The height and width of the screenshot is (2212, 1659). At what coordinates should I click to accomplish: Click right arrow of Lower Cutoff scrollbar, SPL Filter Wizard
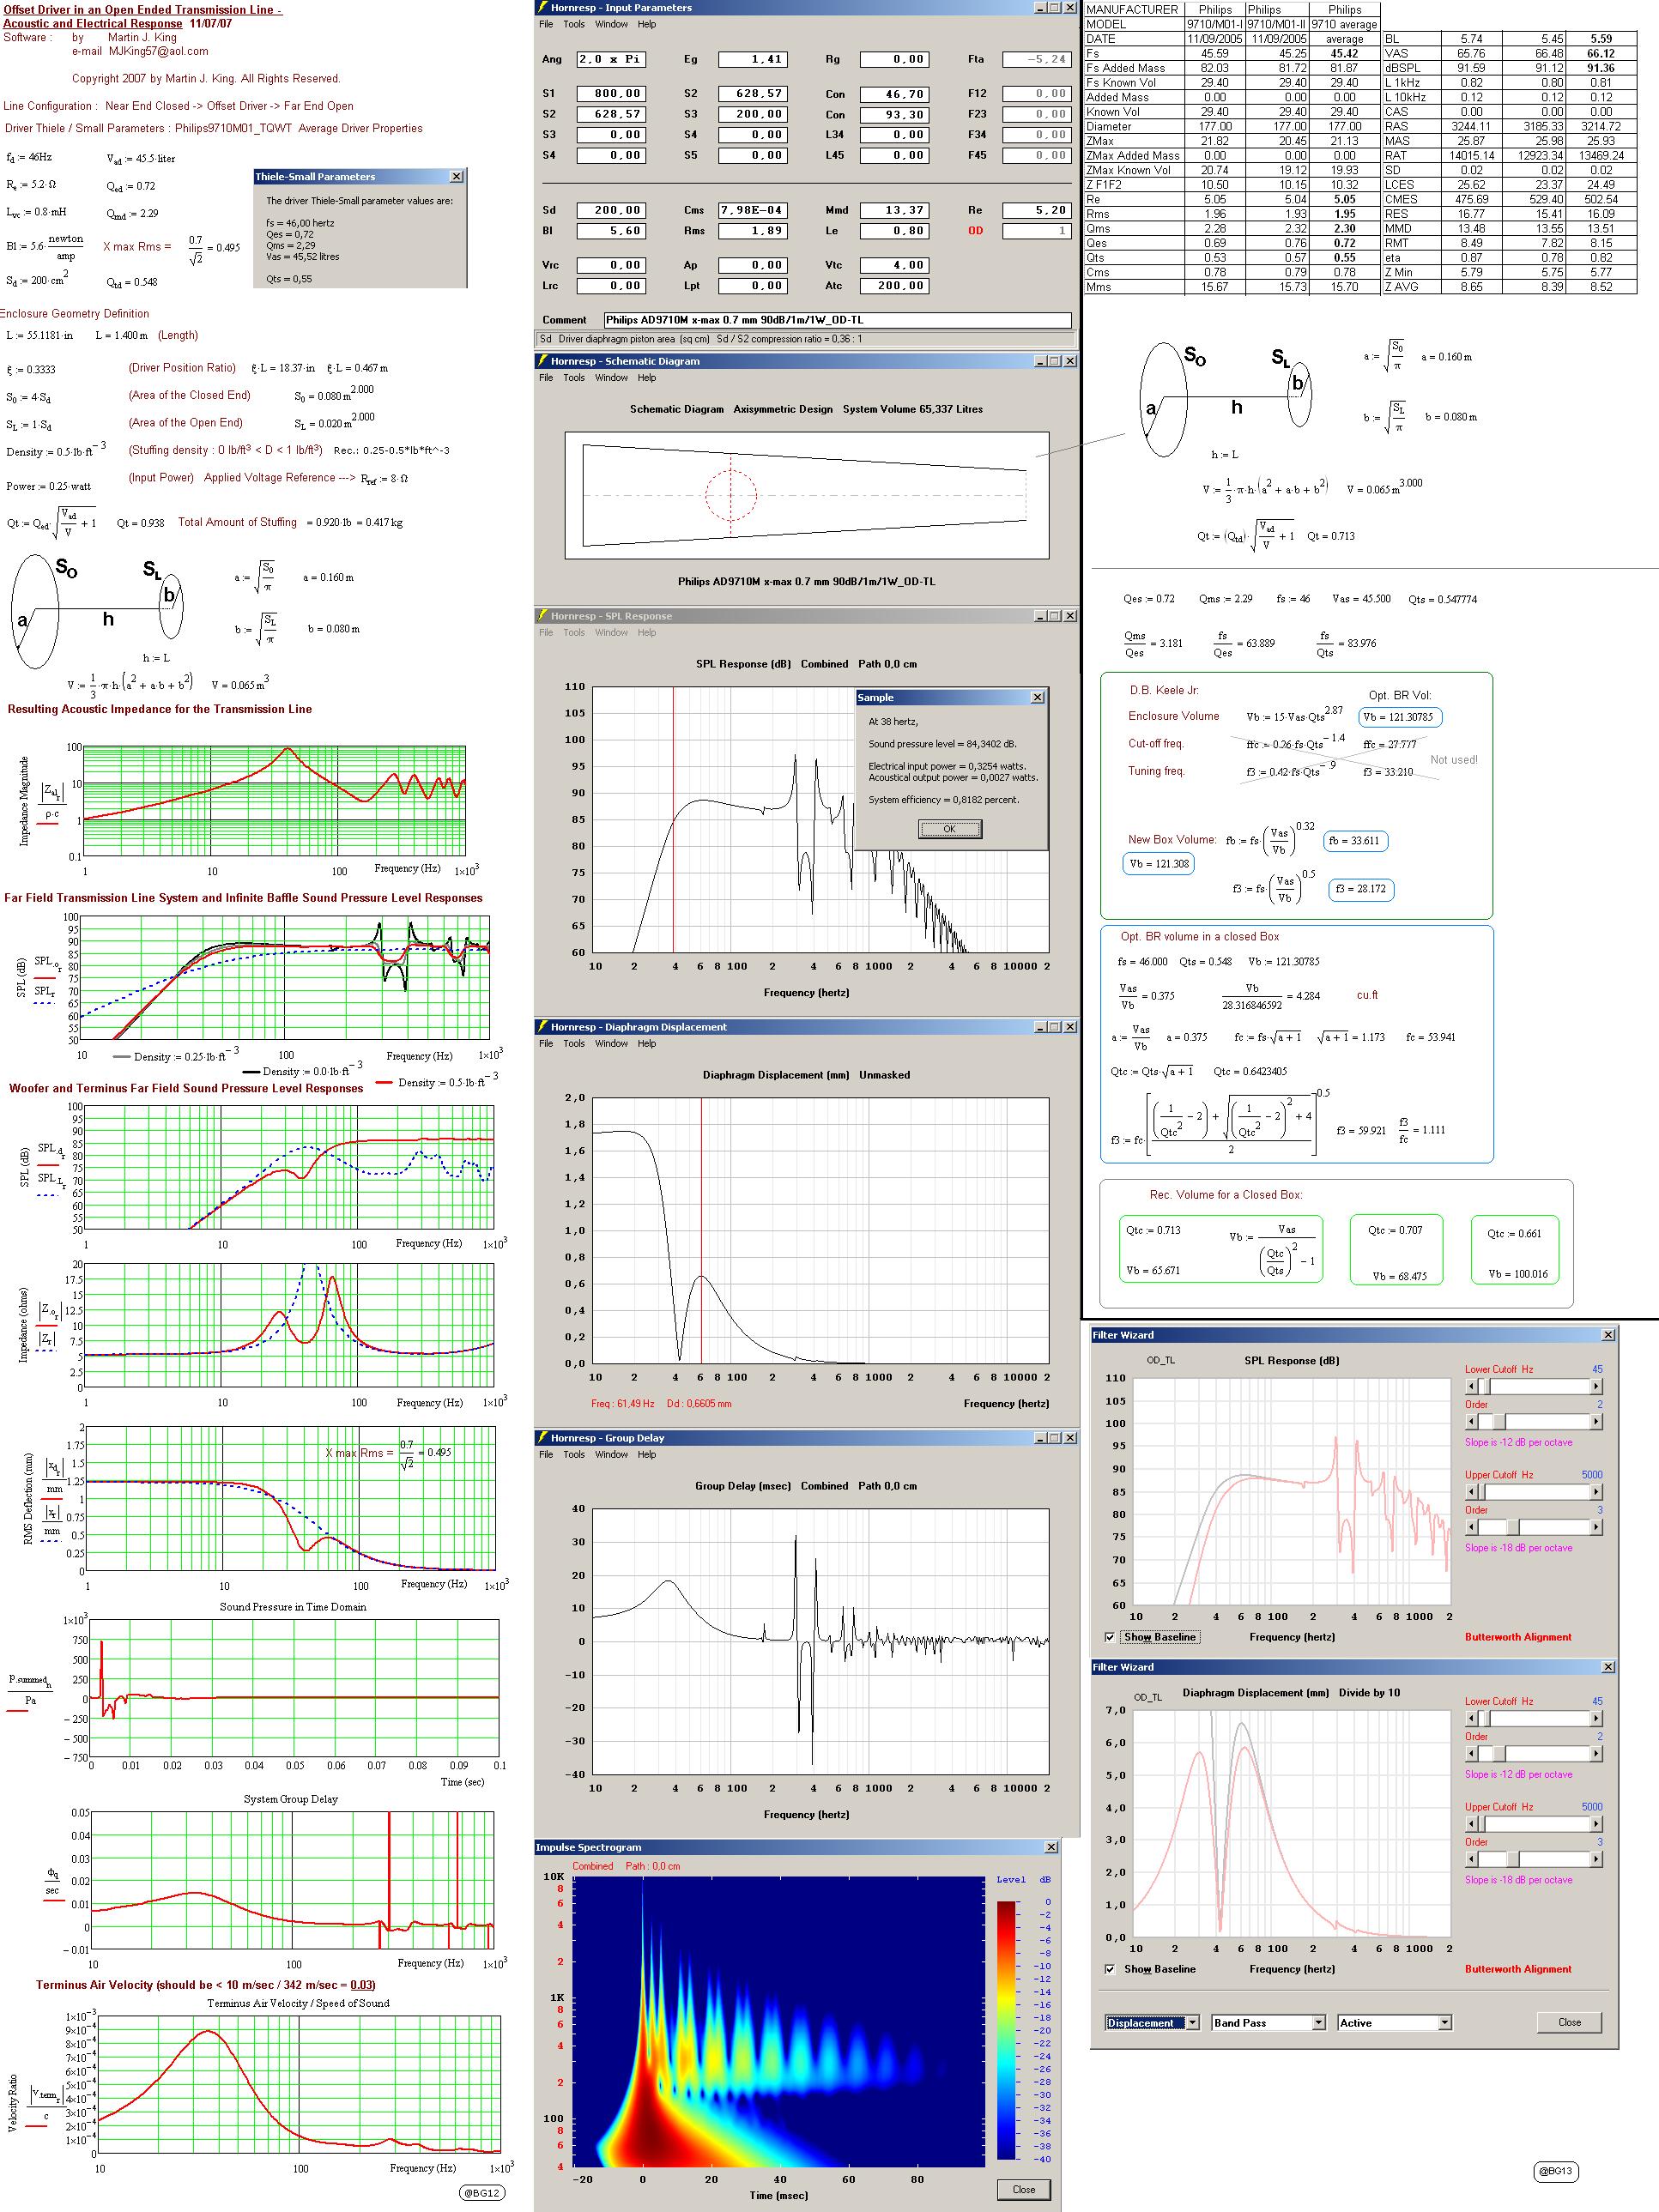point(1596,1386)
